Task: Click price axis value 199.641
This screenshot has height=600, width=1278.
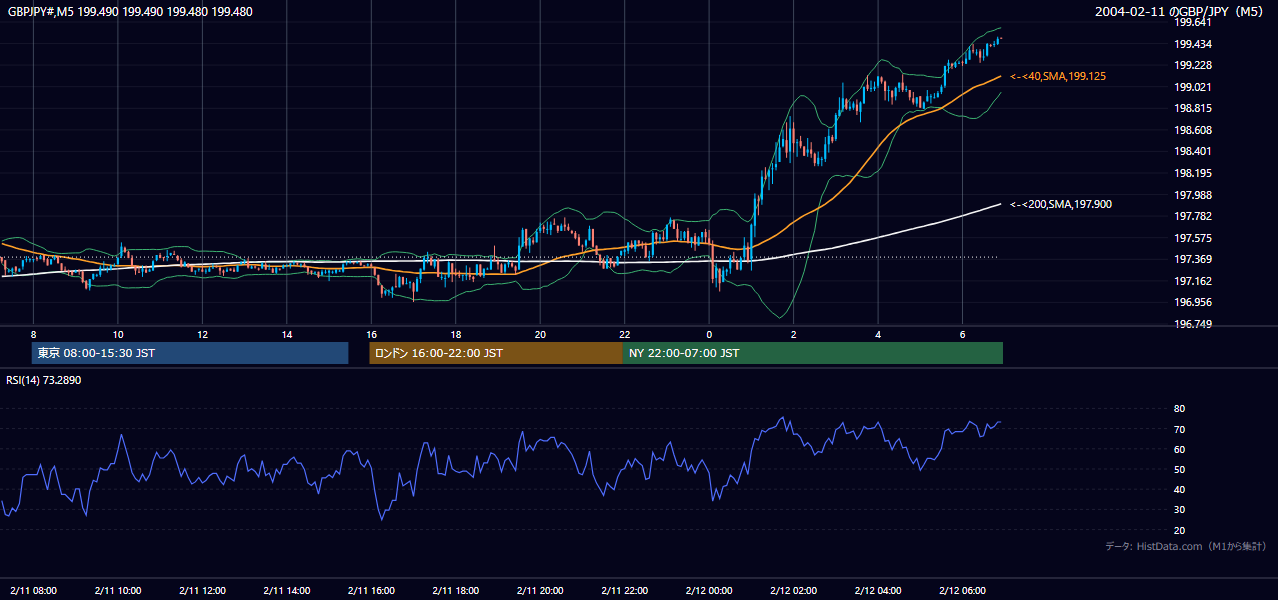Action: [x=1192, y=23]
